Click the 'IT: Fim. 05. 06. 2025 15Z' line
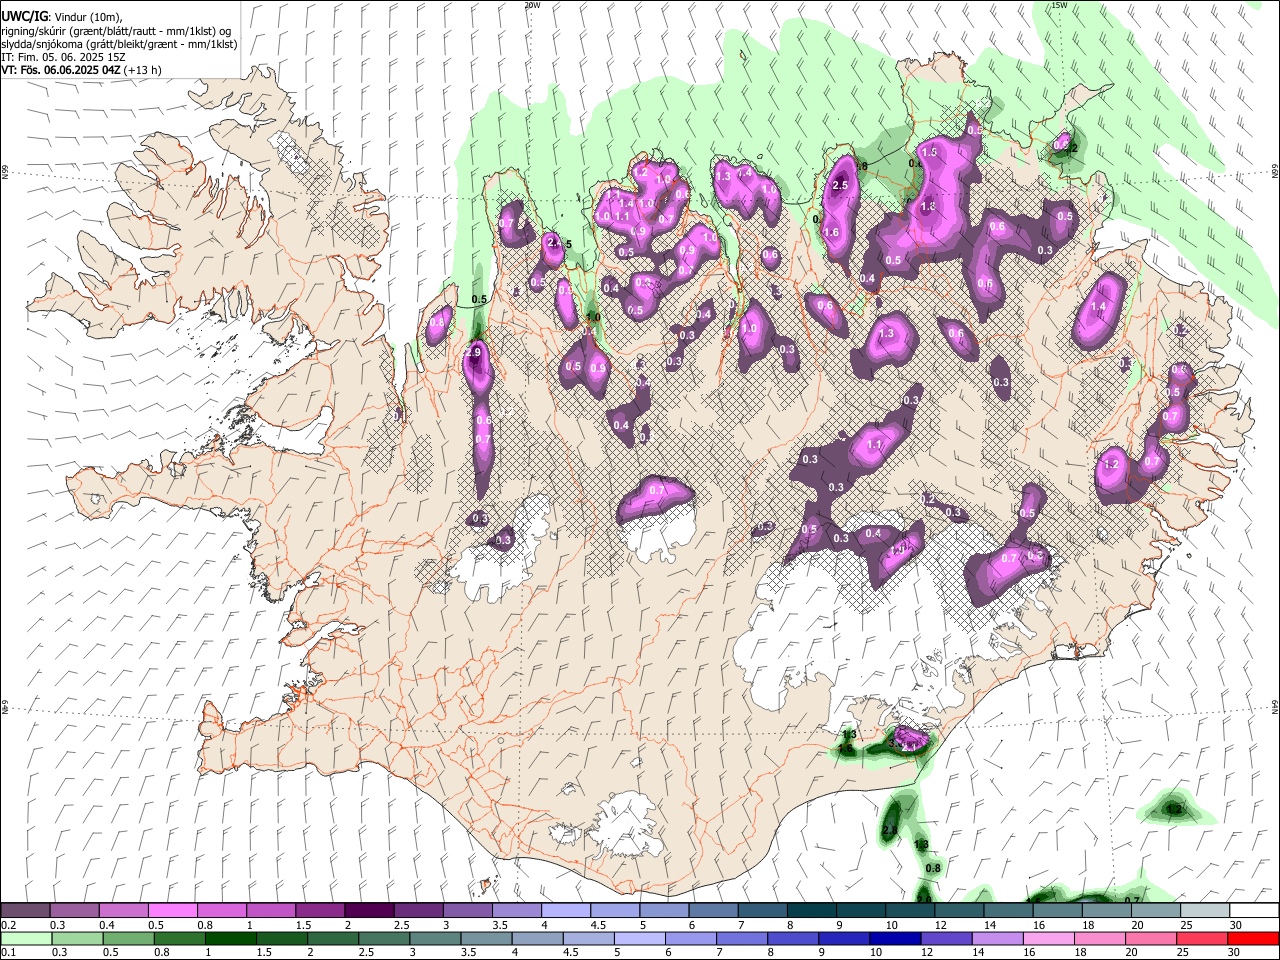1280x960 pixels. (63, 57)
